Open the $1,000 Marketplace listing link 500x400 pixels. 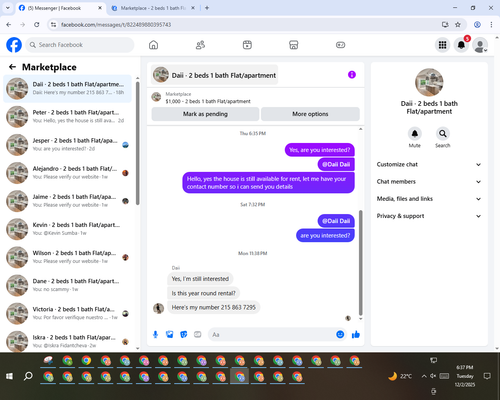208,101
